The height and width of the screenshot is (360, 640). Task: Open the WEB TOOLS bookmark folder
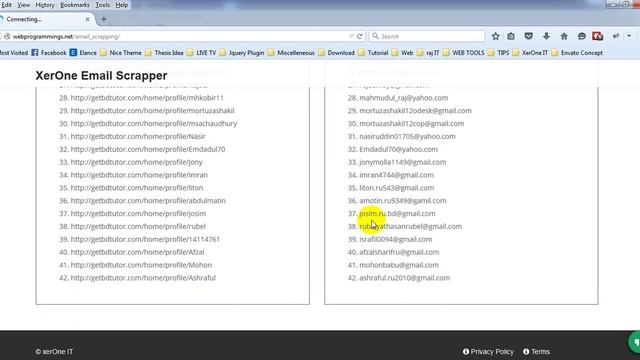(x=464, y=53)
